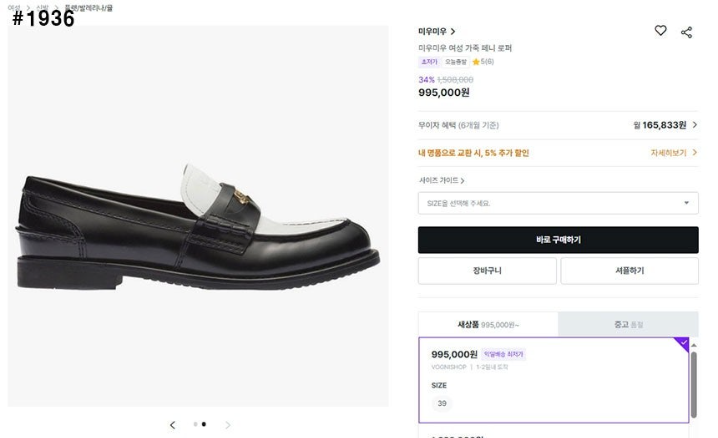Add item via 장바구니 button
The height and width of the screenshot is (438, 718).
click(x=487, y=271)
